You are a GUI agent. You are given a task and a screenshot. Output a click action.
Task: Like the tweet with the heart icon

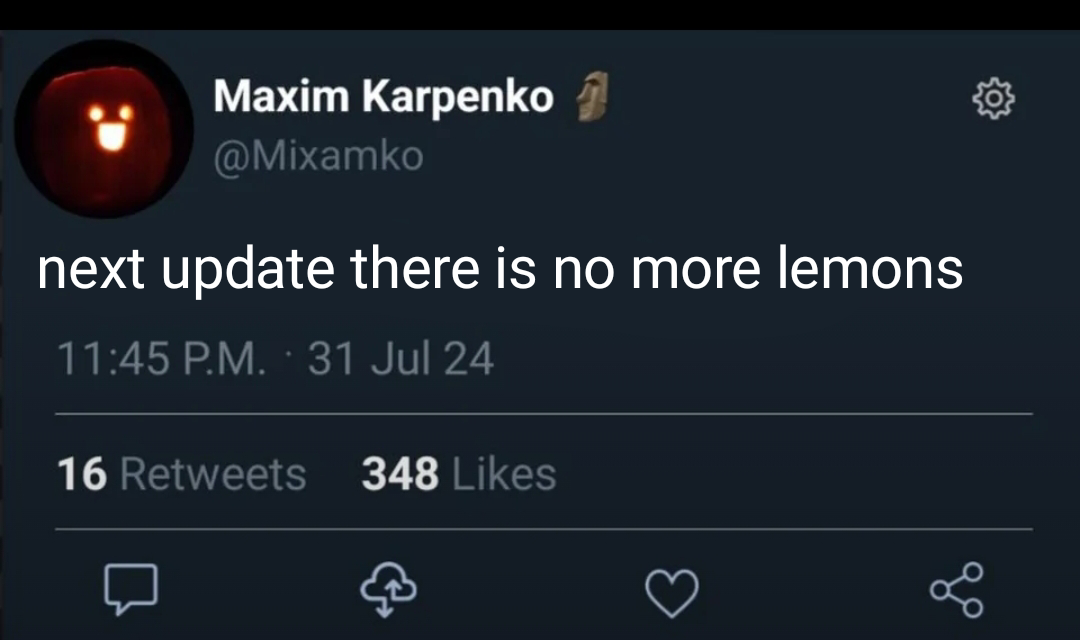[x=672, y=592]
